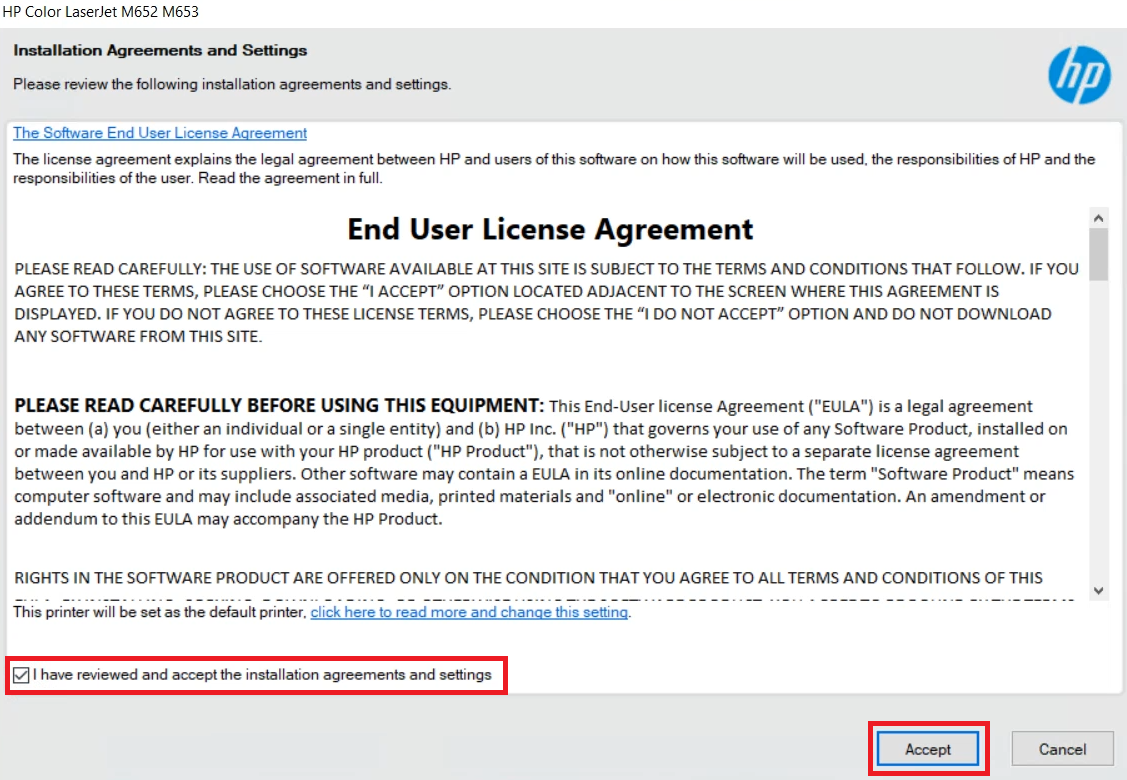Click the 'I have reviewed and accept' label
1127x780 pixels.
click(x=262, y=675)
